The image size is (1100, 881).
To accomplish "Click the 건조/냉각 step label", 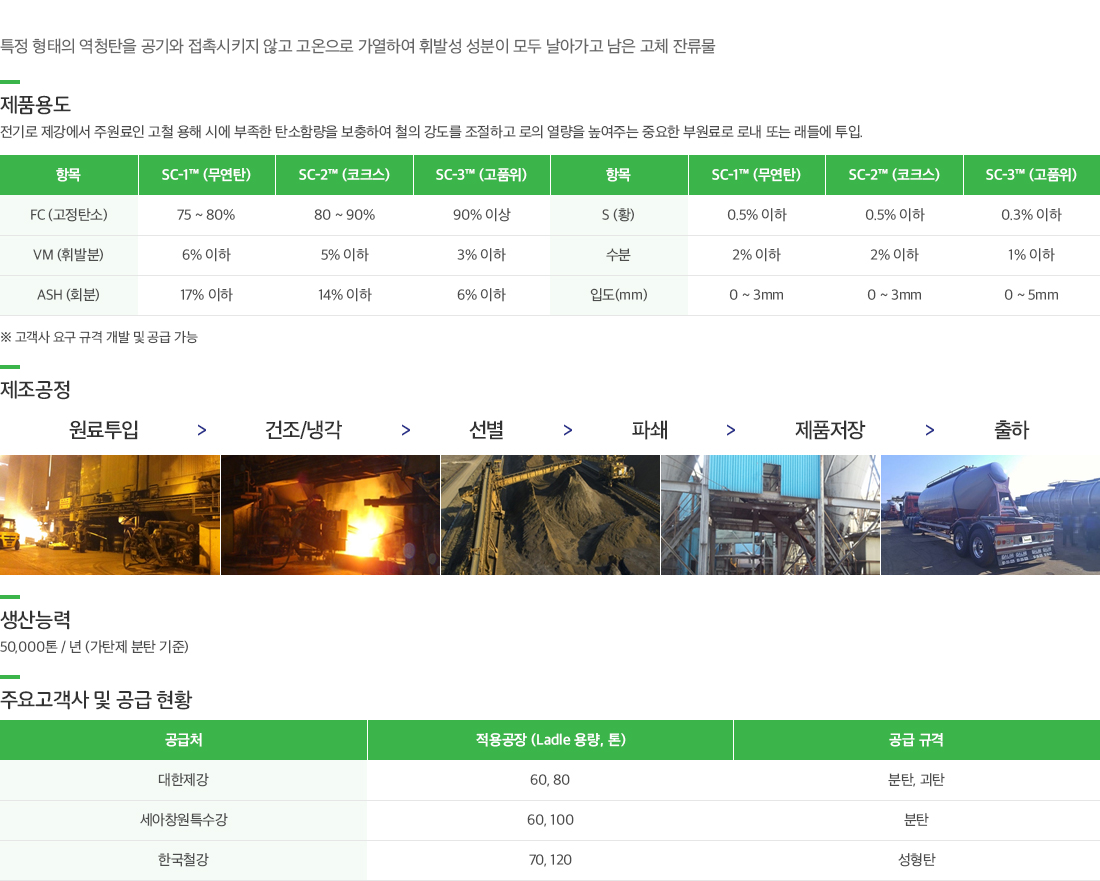I will [303, 429].
